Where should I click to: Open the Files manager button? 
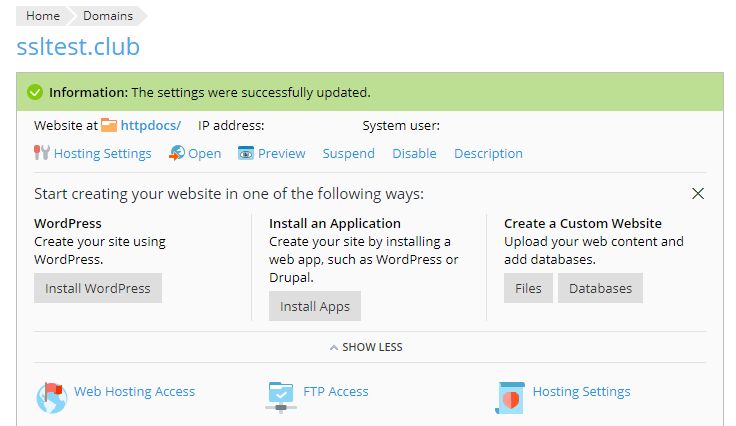click(x=528, y=288)
